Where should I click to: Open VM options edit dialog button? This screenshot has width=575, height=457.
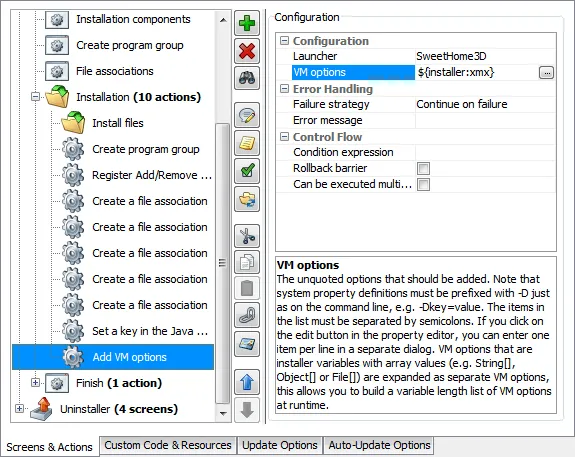tap(546, 73)
